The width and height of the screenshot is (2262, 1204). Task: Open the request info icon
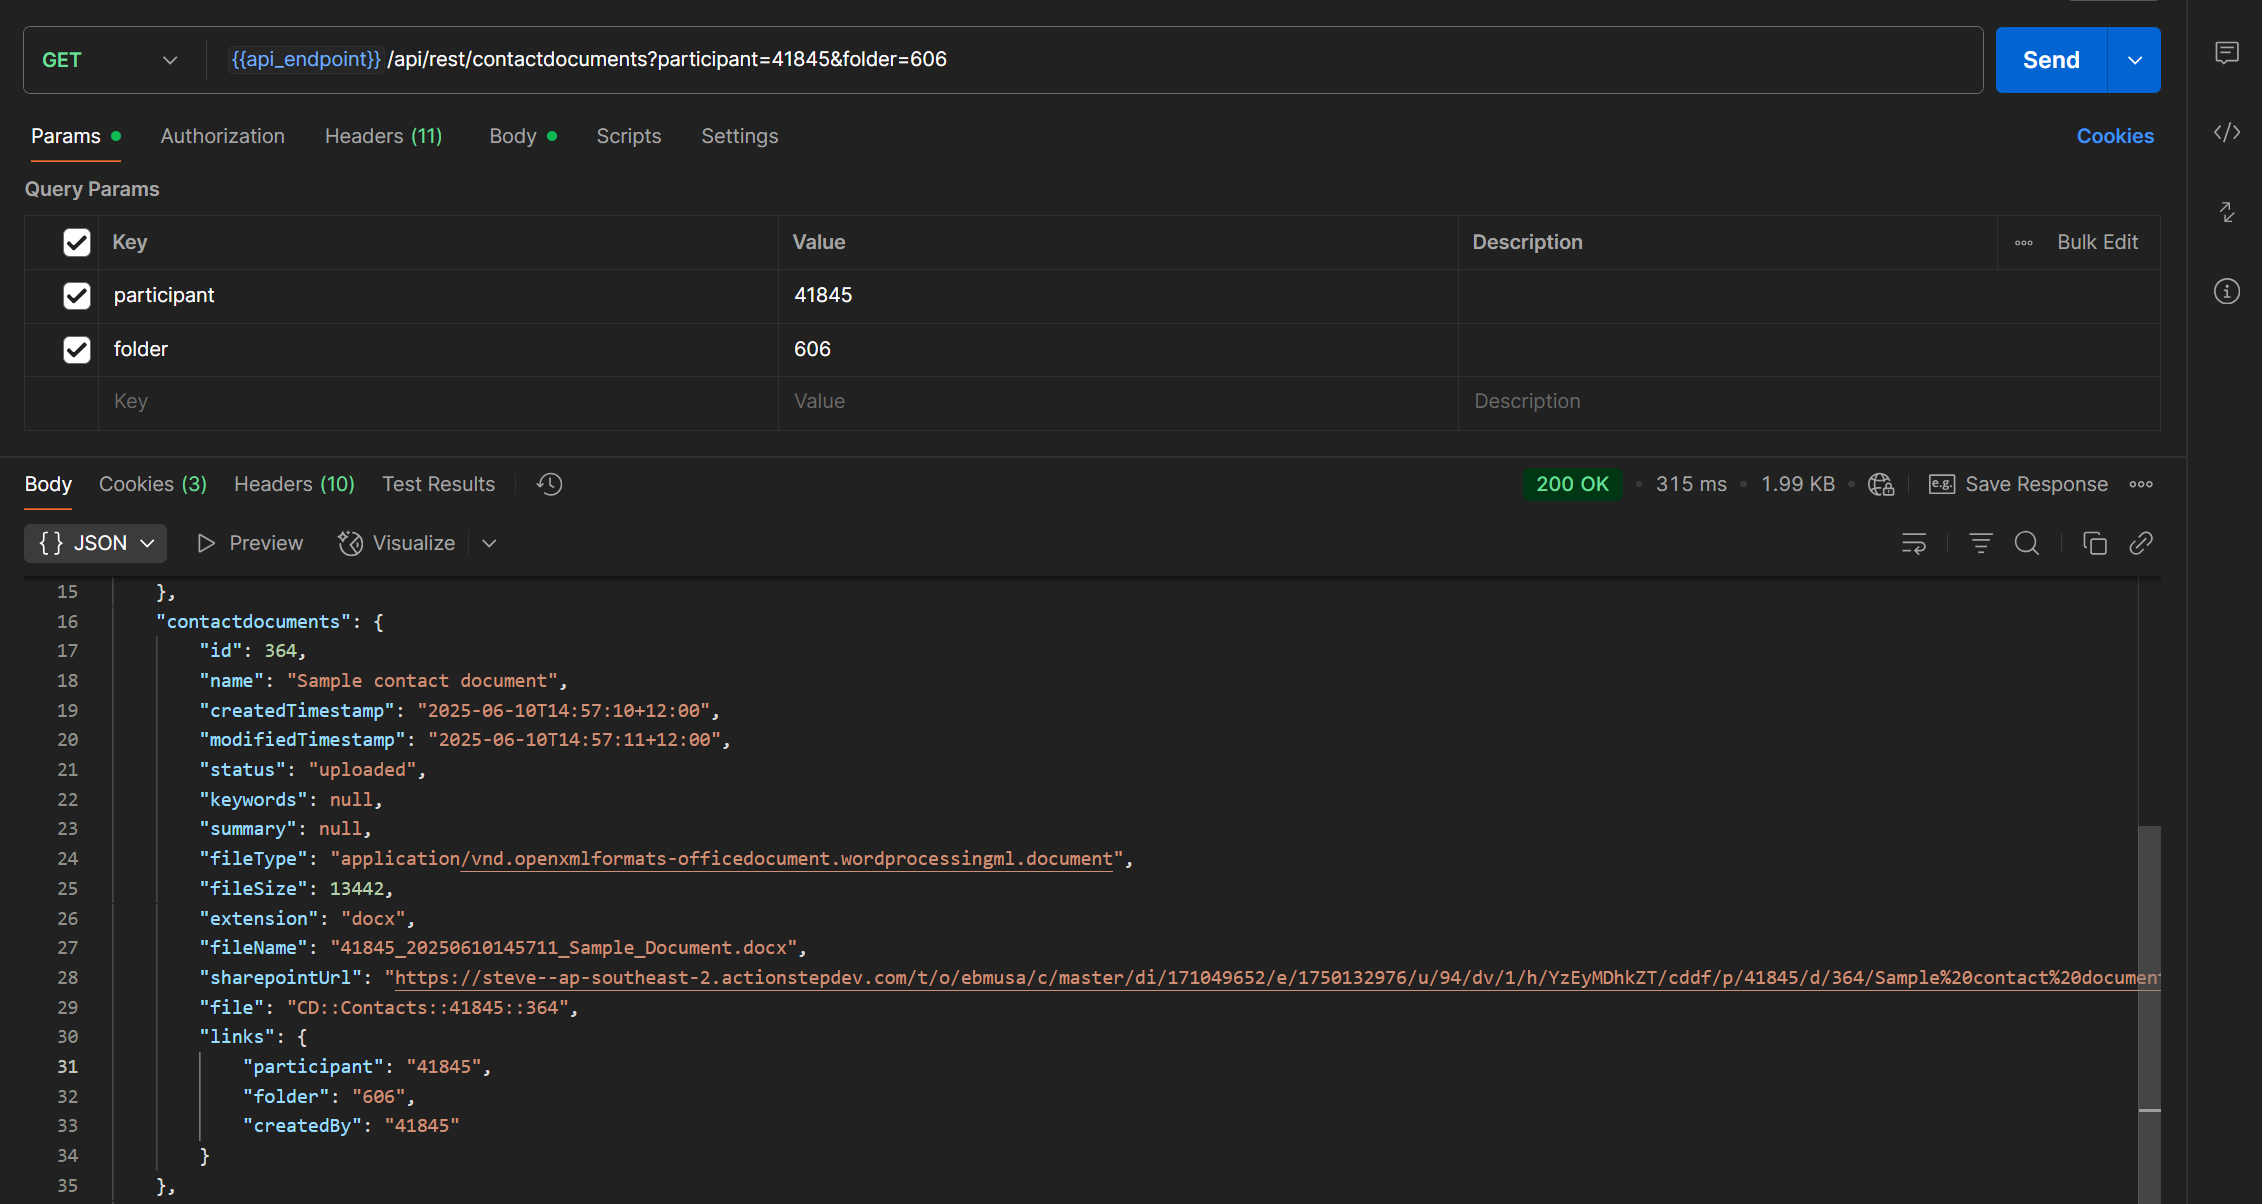coord(2226,291)
